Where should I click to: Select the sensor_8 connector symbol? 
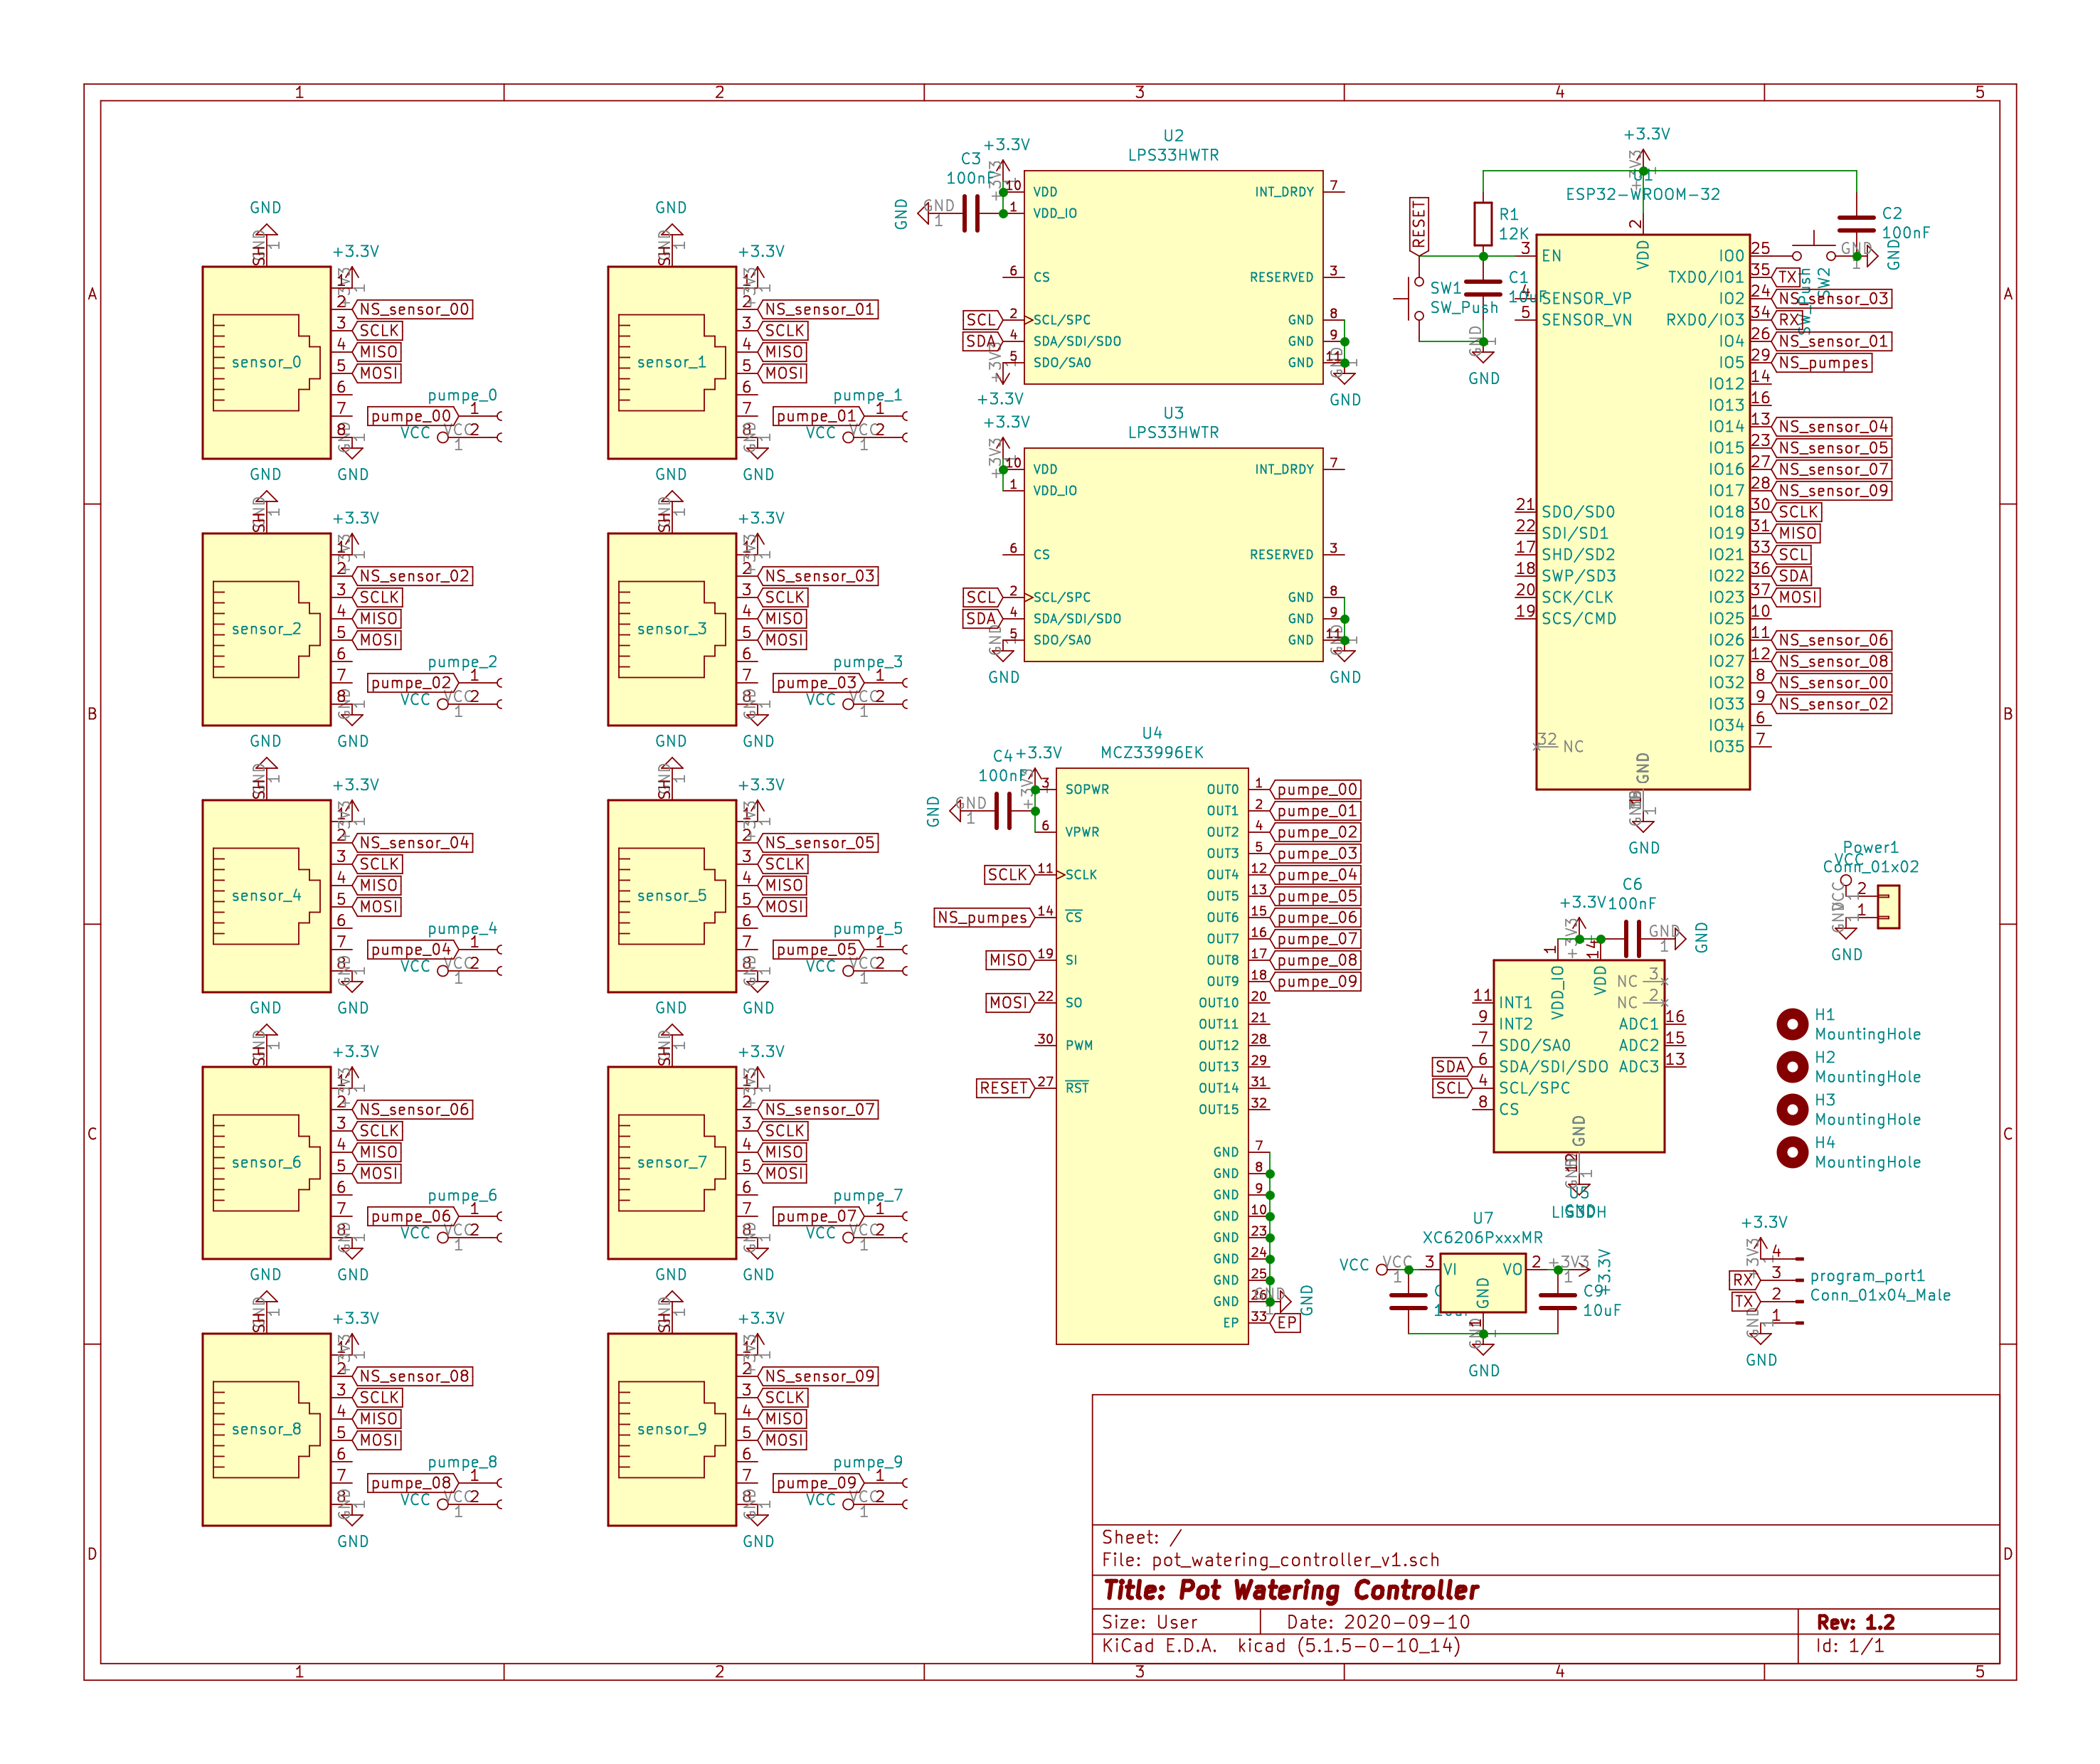pos(266,1430)
